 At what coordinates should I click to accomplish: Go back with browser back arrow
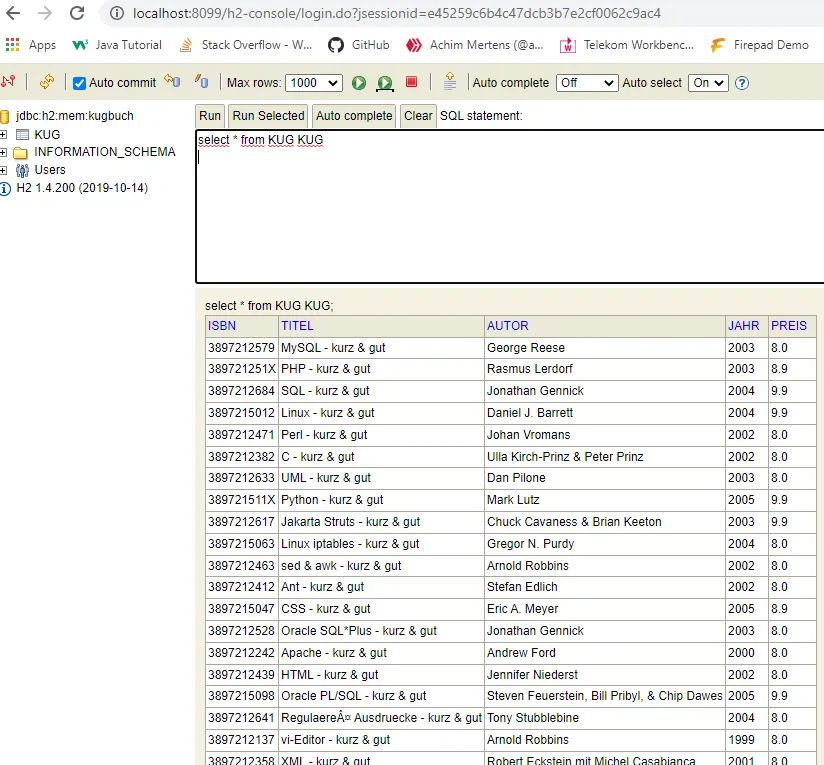[13, 13]
